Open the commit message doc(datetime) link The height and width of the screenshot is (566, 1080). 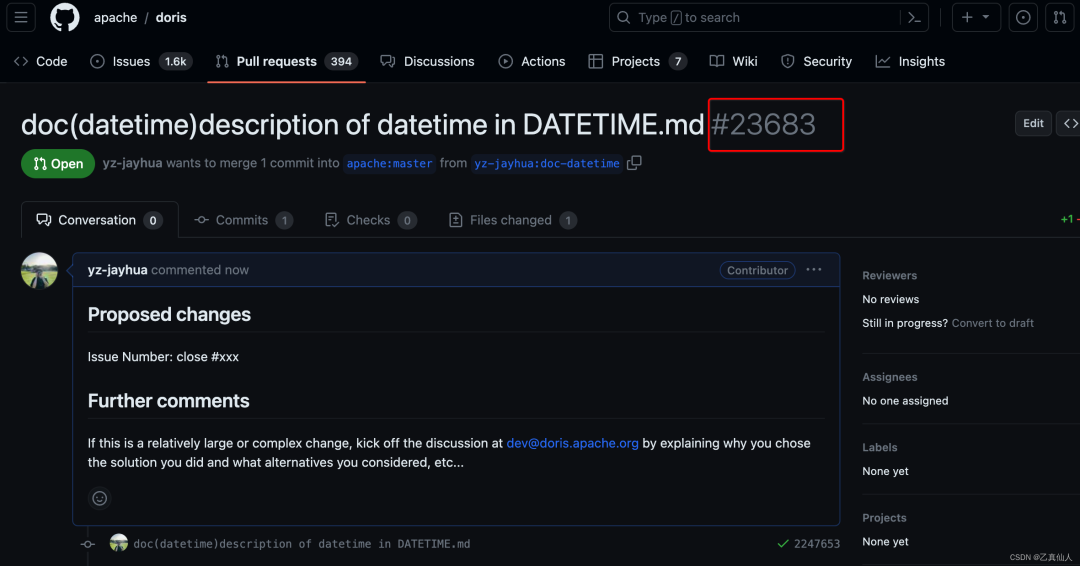302,544
